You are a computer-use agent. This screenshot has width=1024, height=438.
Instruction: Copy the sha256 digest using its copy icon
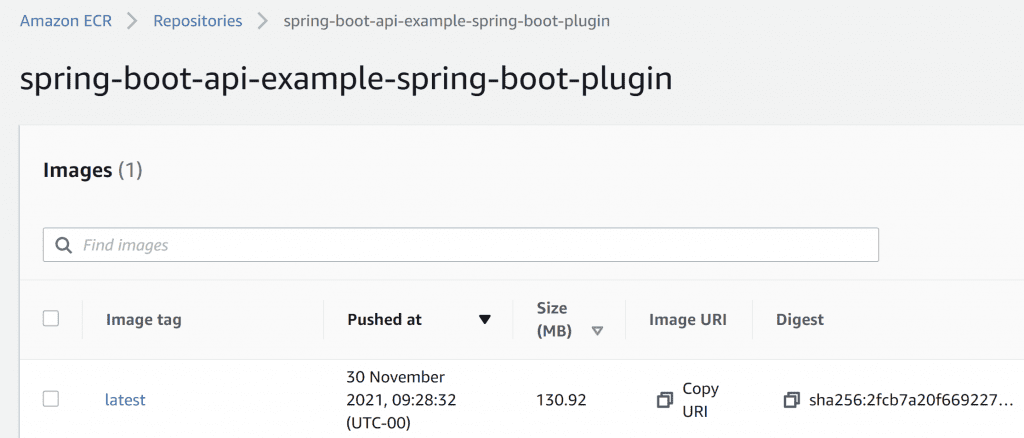click(x=791, y=400)
